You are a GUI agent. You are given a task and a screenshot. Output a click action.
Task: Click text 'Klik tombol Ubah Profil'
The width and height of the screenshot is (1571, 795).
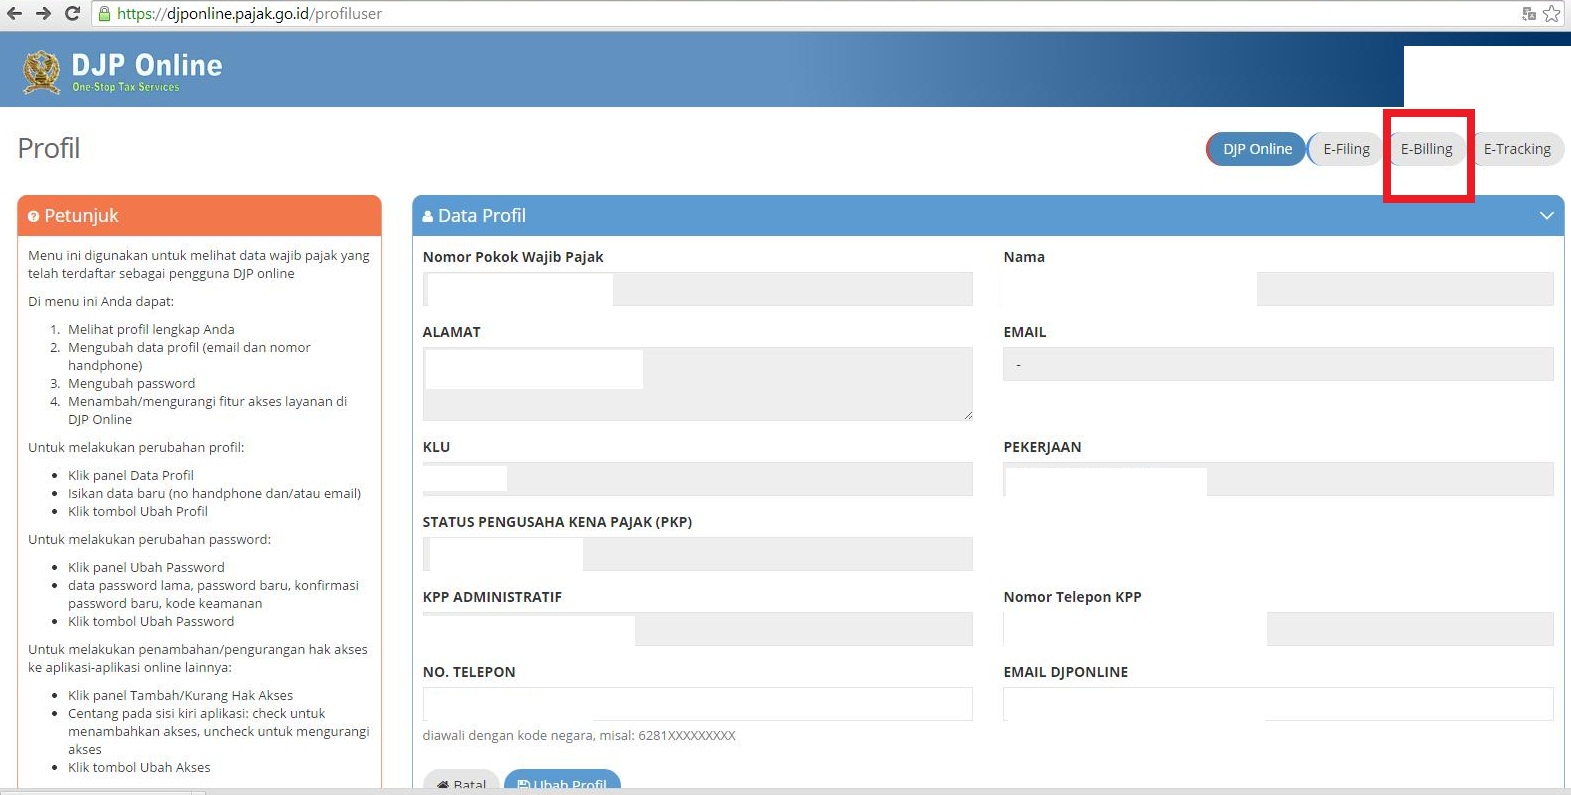138,511
